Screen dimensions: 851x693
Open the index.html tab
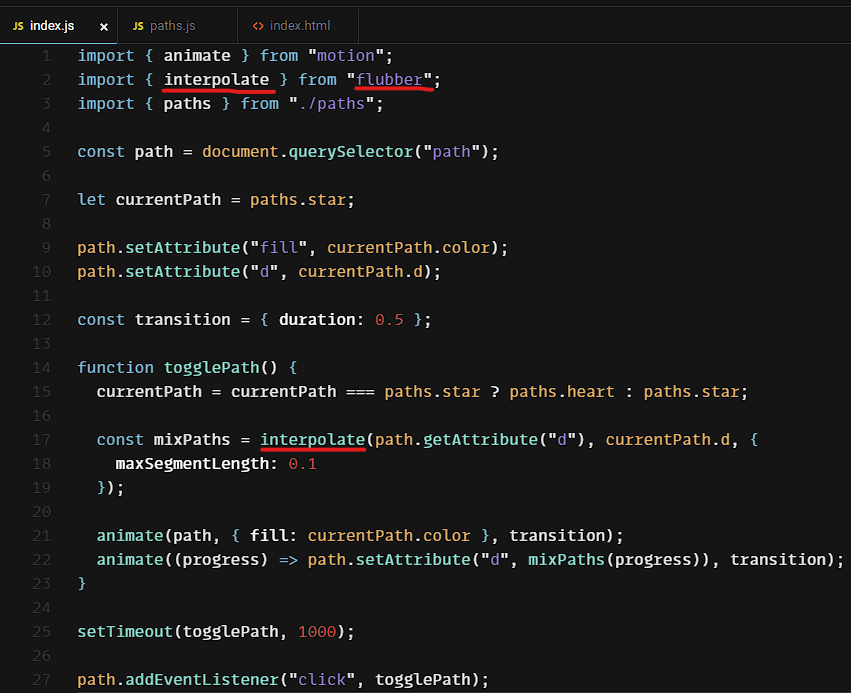tap(299, 25)
